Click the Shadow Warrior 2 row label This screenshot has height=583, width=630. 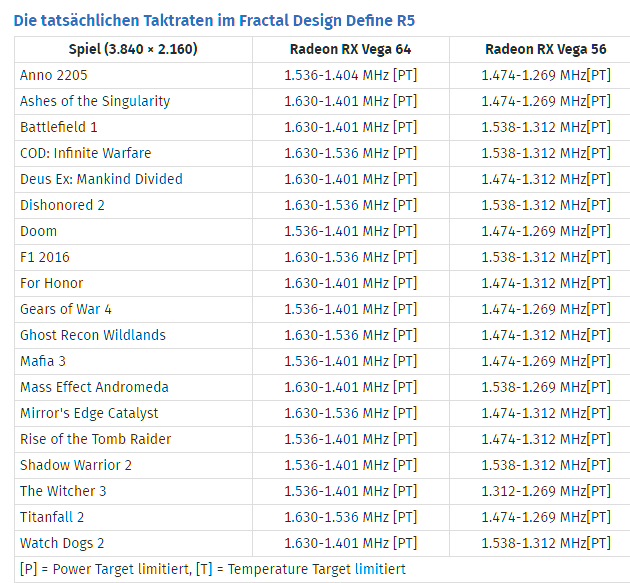[76, 465]
